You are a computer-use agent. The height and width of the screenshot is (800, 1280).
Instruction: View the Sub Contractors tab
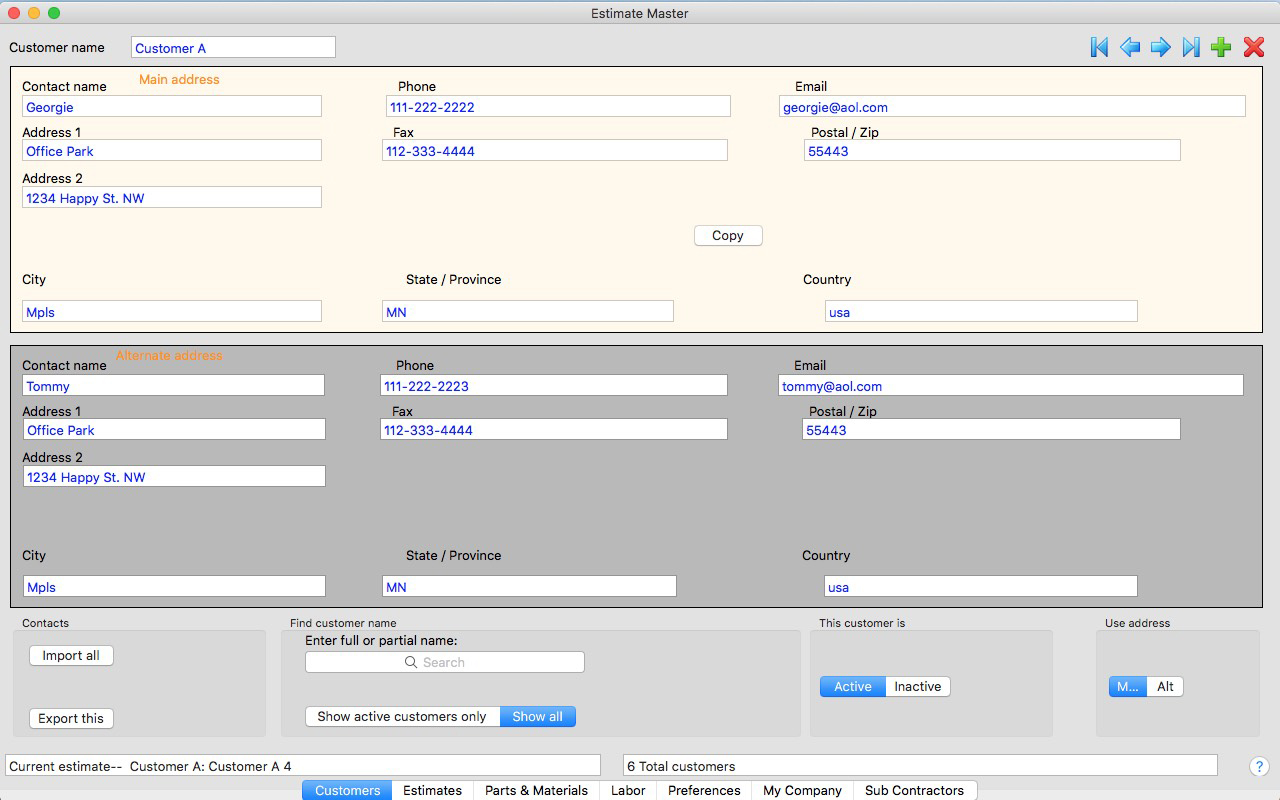[915, 790]
